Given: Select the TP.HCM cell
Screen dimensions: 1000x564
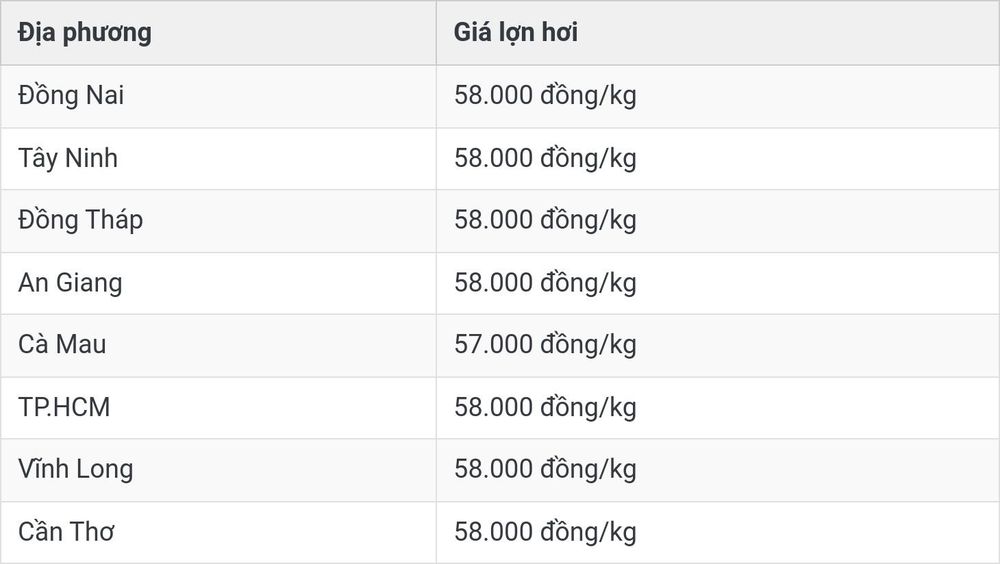Looking at the screenshot, I should [x=218, y=408].
